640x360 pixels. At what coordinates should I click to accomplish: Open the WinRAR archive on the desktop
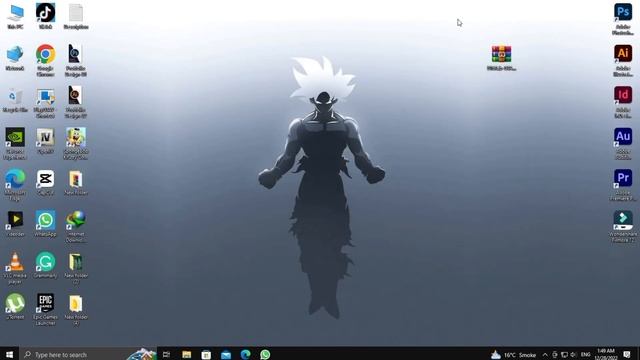coord(502,58)
